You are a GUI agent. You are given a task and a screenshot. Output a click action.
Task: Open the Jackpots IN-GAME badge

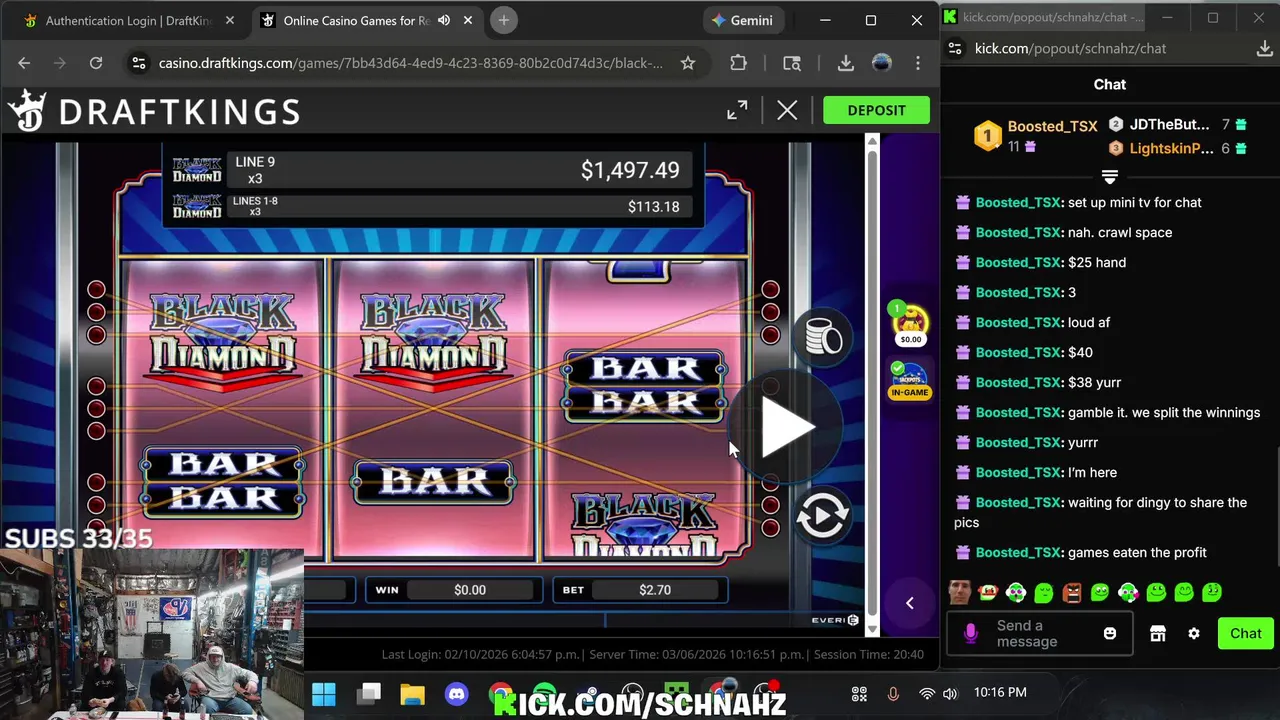coord(909,381)
